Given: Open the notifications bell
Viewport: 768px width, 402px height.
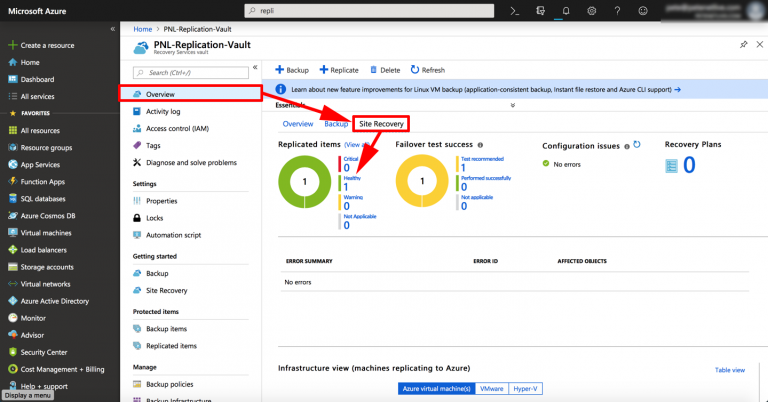Looking at the screenshot, I should coord(566,11).
